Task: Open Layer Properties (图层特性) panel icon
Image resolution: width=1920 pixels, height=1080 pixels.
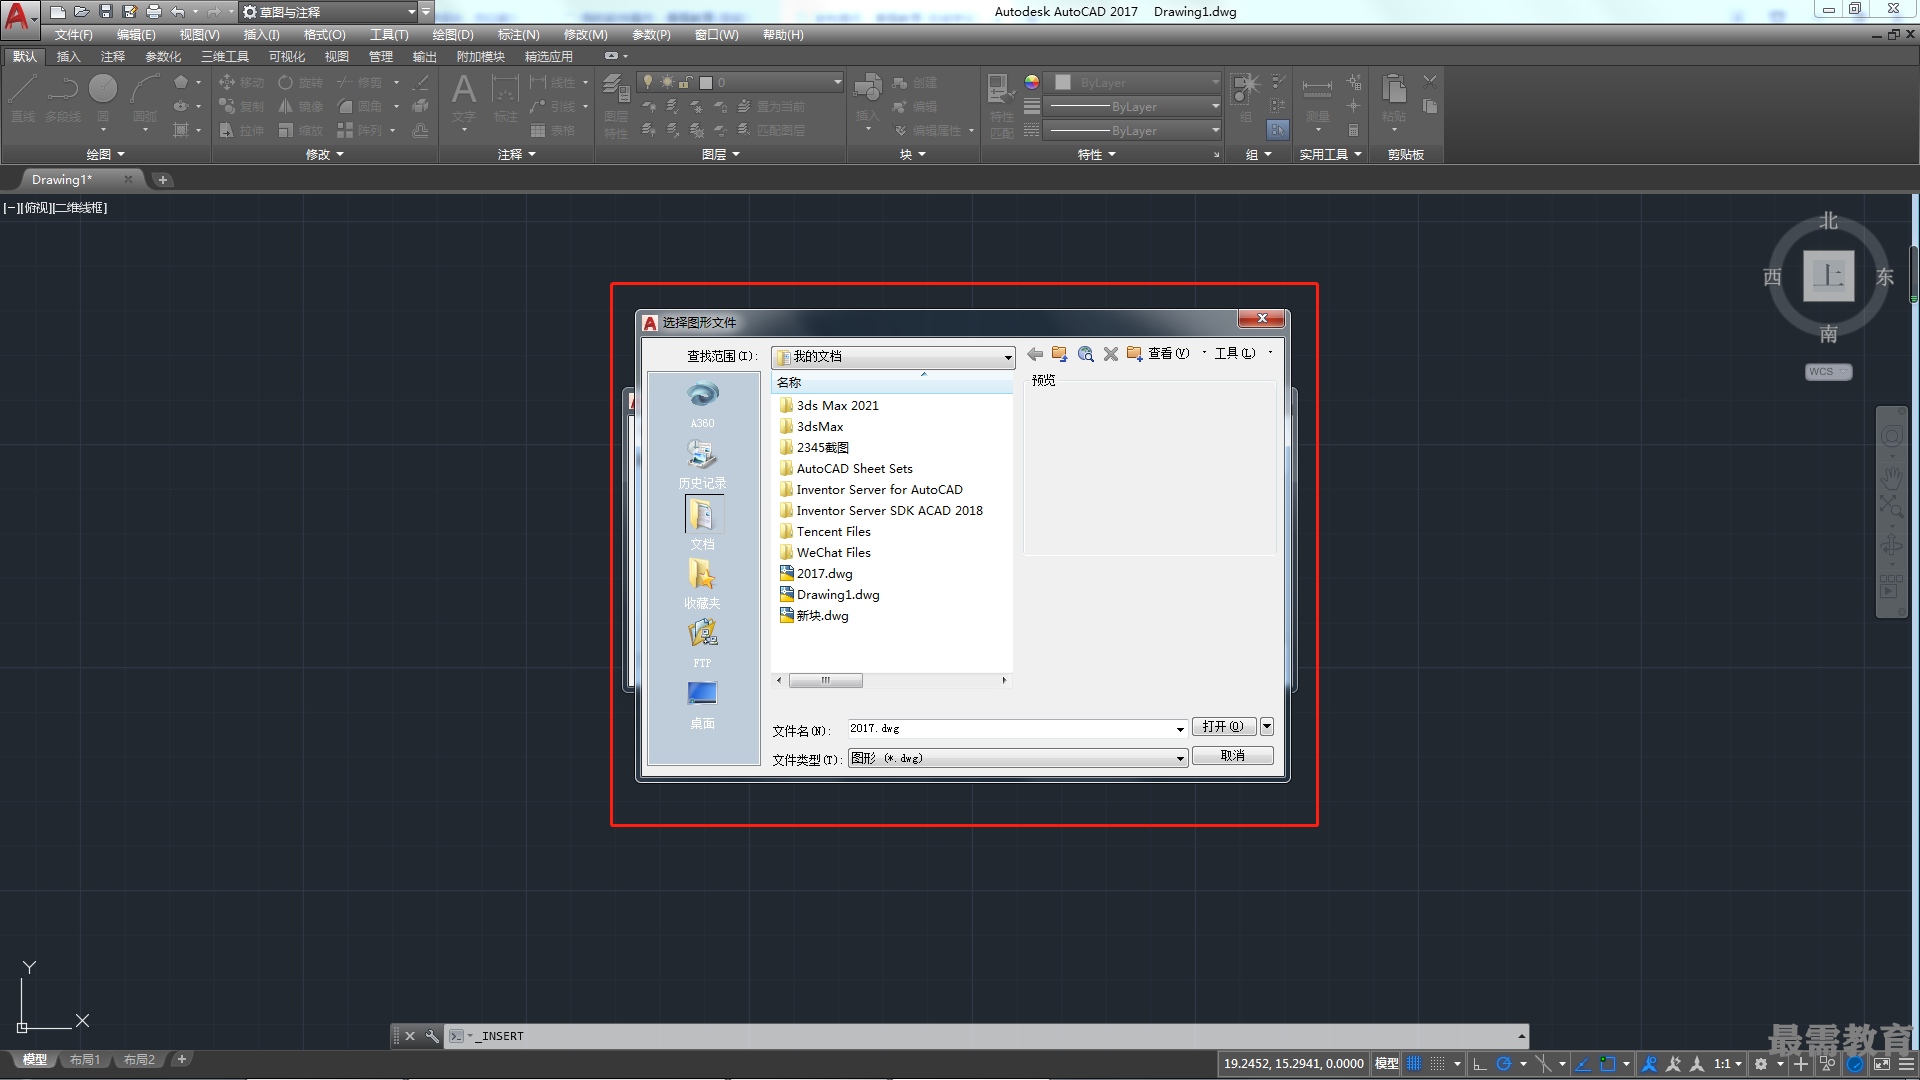Action: pyautogui.click(x=616, y=106)
